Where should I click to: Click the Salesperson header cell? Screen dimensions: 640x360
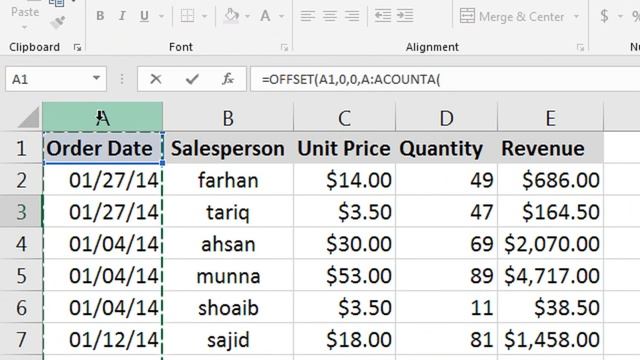(x=228, y=148)
